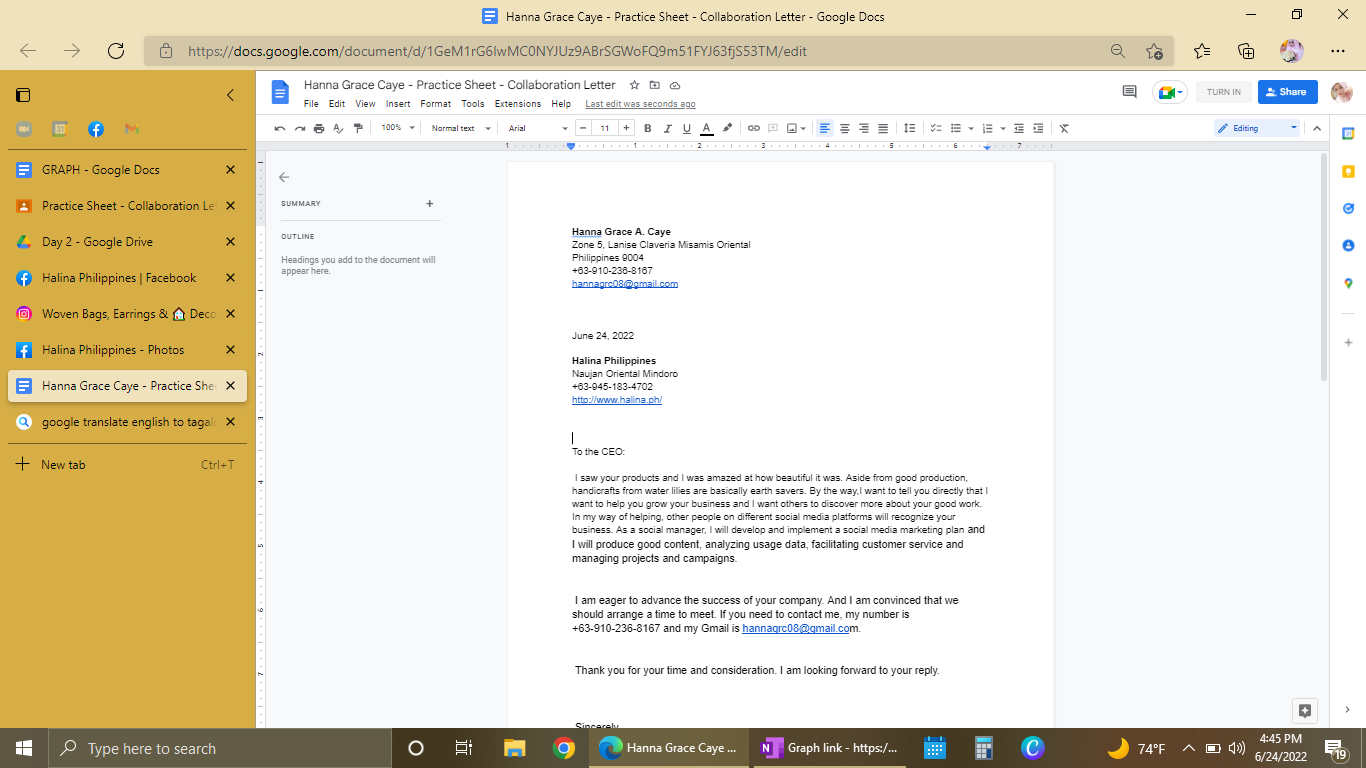
Task: Open the Format menu
Action: [x=435, y=104]
